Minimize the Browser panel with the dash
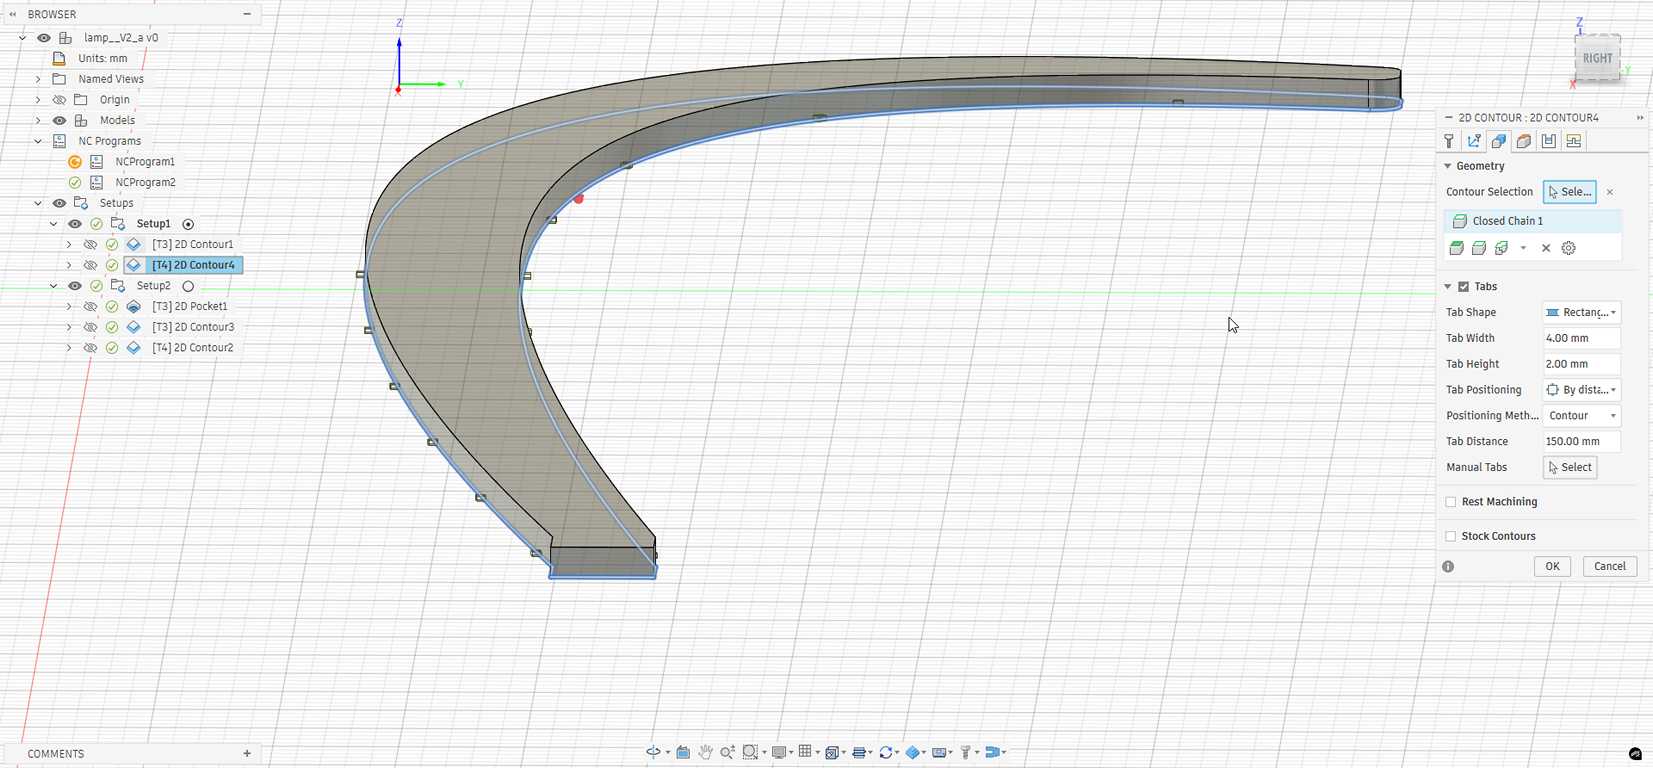Screen dimensions: 1653x768 [247, 14]
